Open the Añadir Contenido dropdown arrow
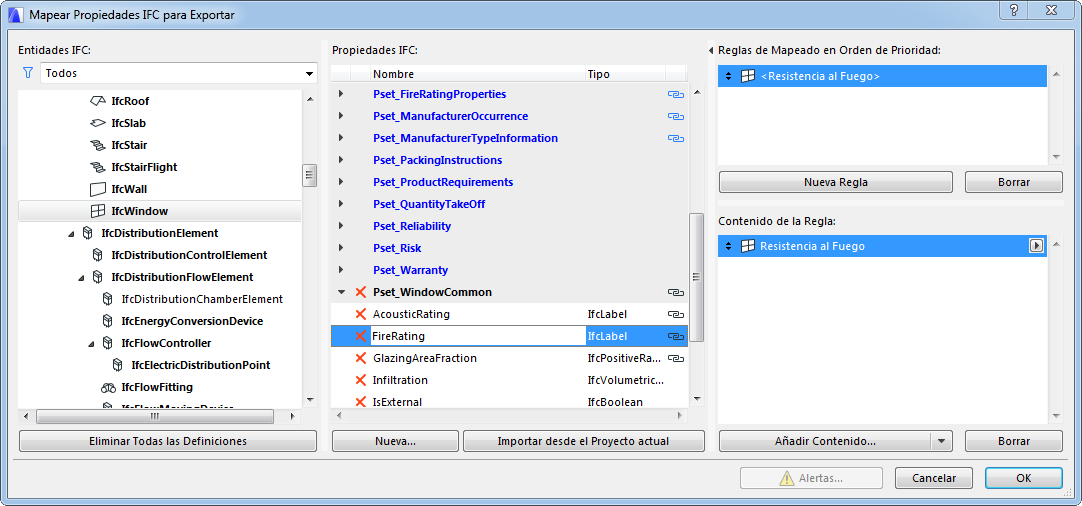 (x=941, y=441)
